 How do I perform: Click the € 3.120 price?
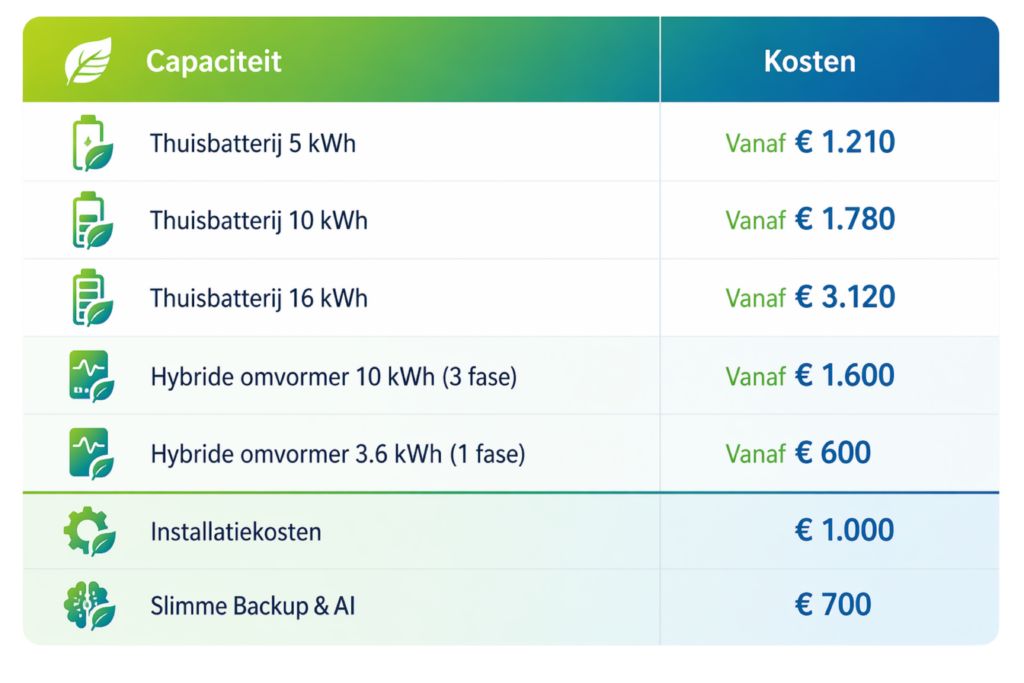pyautogui.click(x=844, y=297)
